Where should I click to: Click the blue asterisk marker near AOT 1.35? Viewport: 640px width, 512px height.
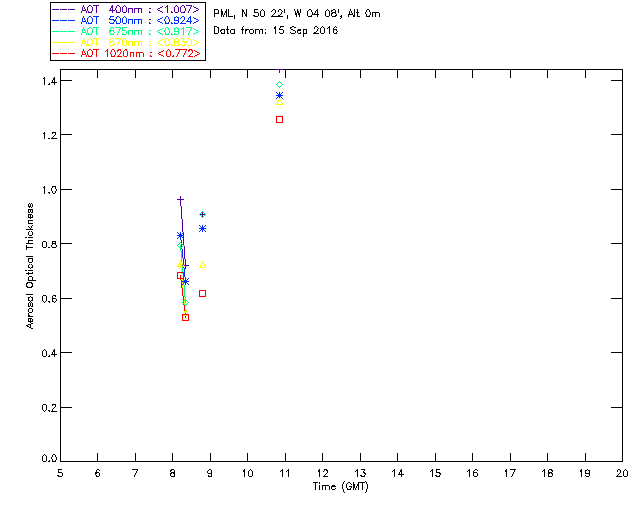tap(280, 96)
